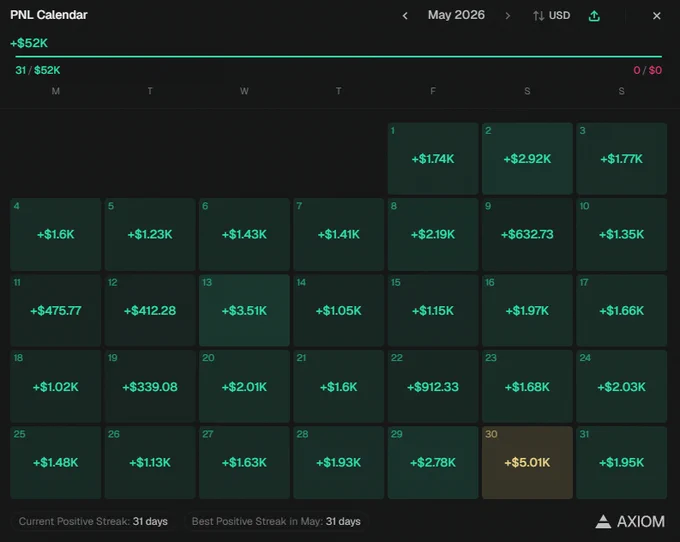This screenshot has width=680, height=542.
Task: Choose day 22 cell with +$912.33
Action: tap(433, 386)
